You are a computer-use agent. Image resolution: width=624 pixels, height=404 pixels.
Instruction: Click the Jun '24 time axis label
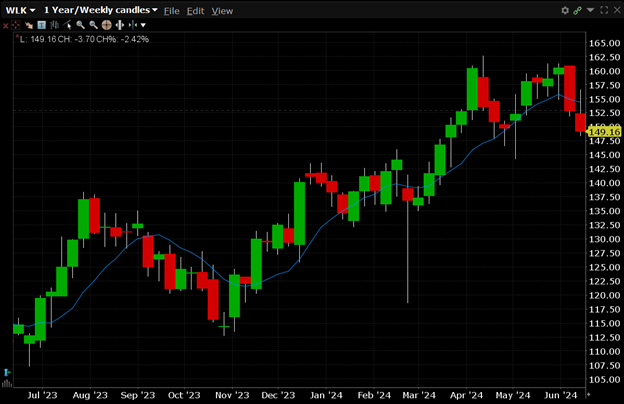pyautogui.click(x=560, y=395)
